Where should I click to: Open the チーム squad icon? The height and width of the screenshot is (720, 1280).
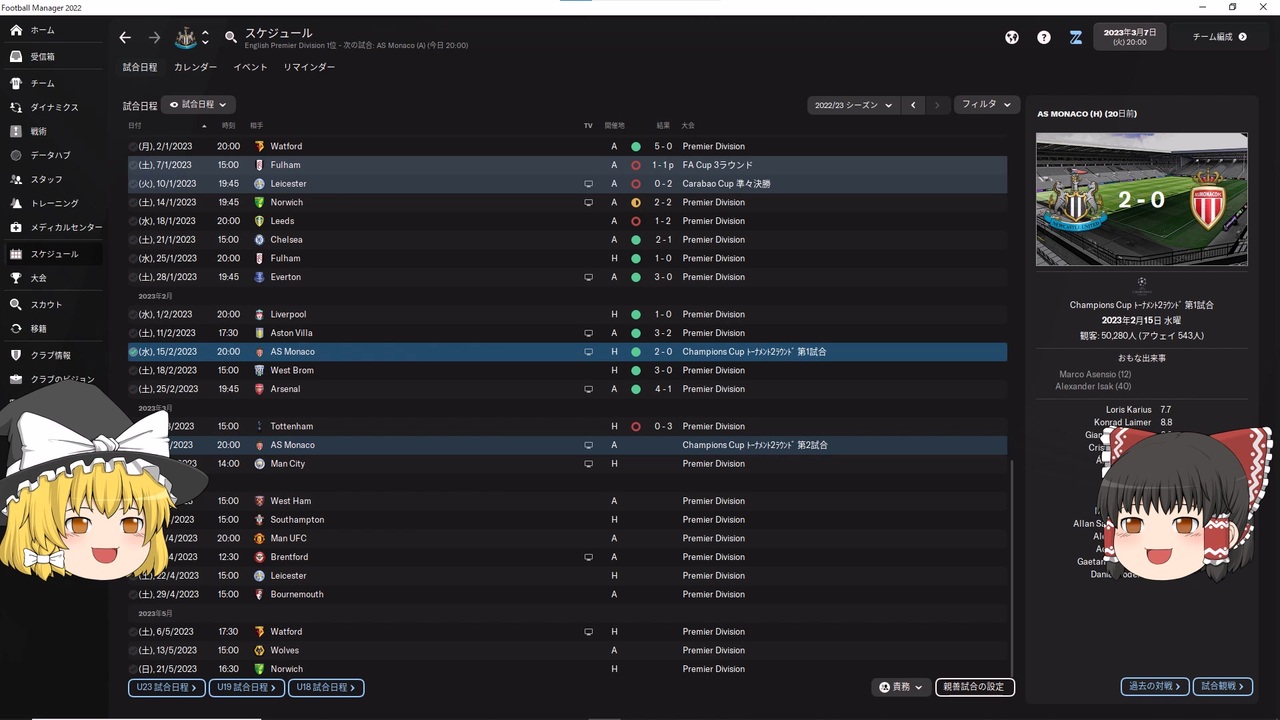(x=16, y=83)
